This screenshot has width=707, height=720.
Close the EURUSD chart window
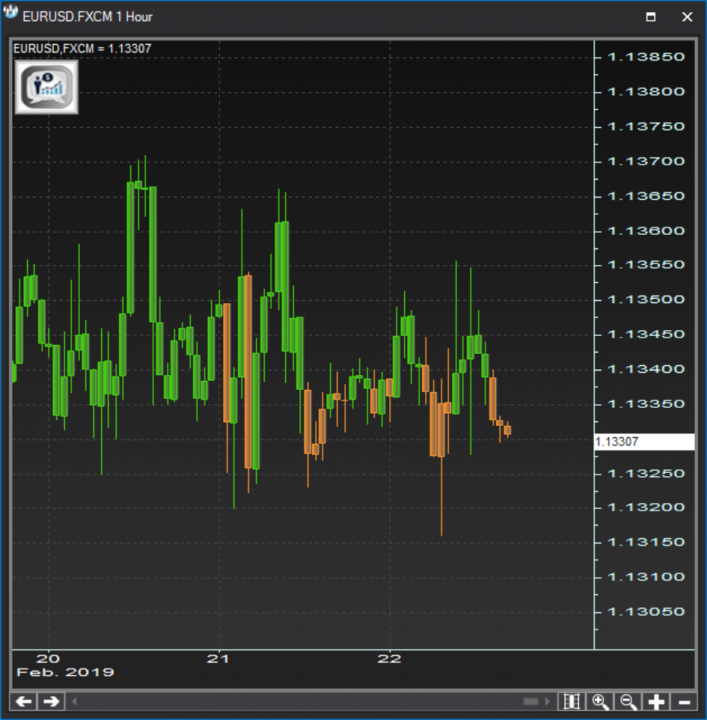687,17
